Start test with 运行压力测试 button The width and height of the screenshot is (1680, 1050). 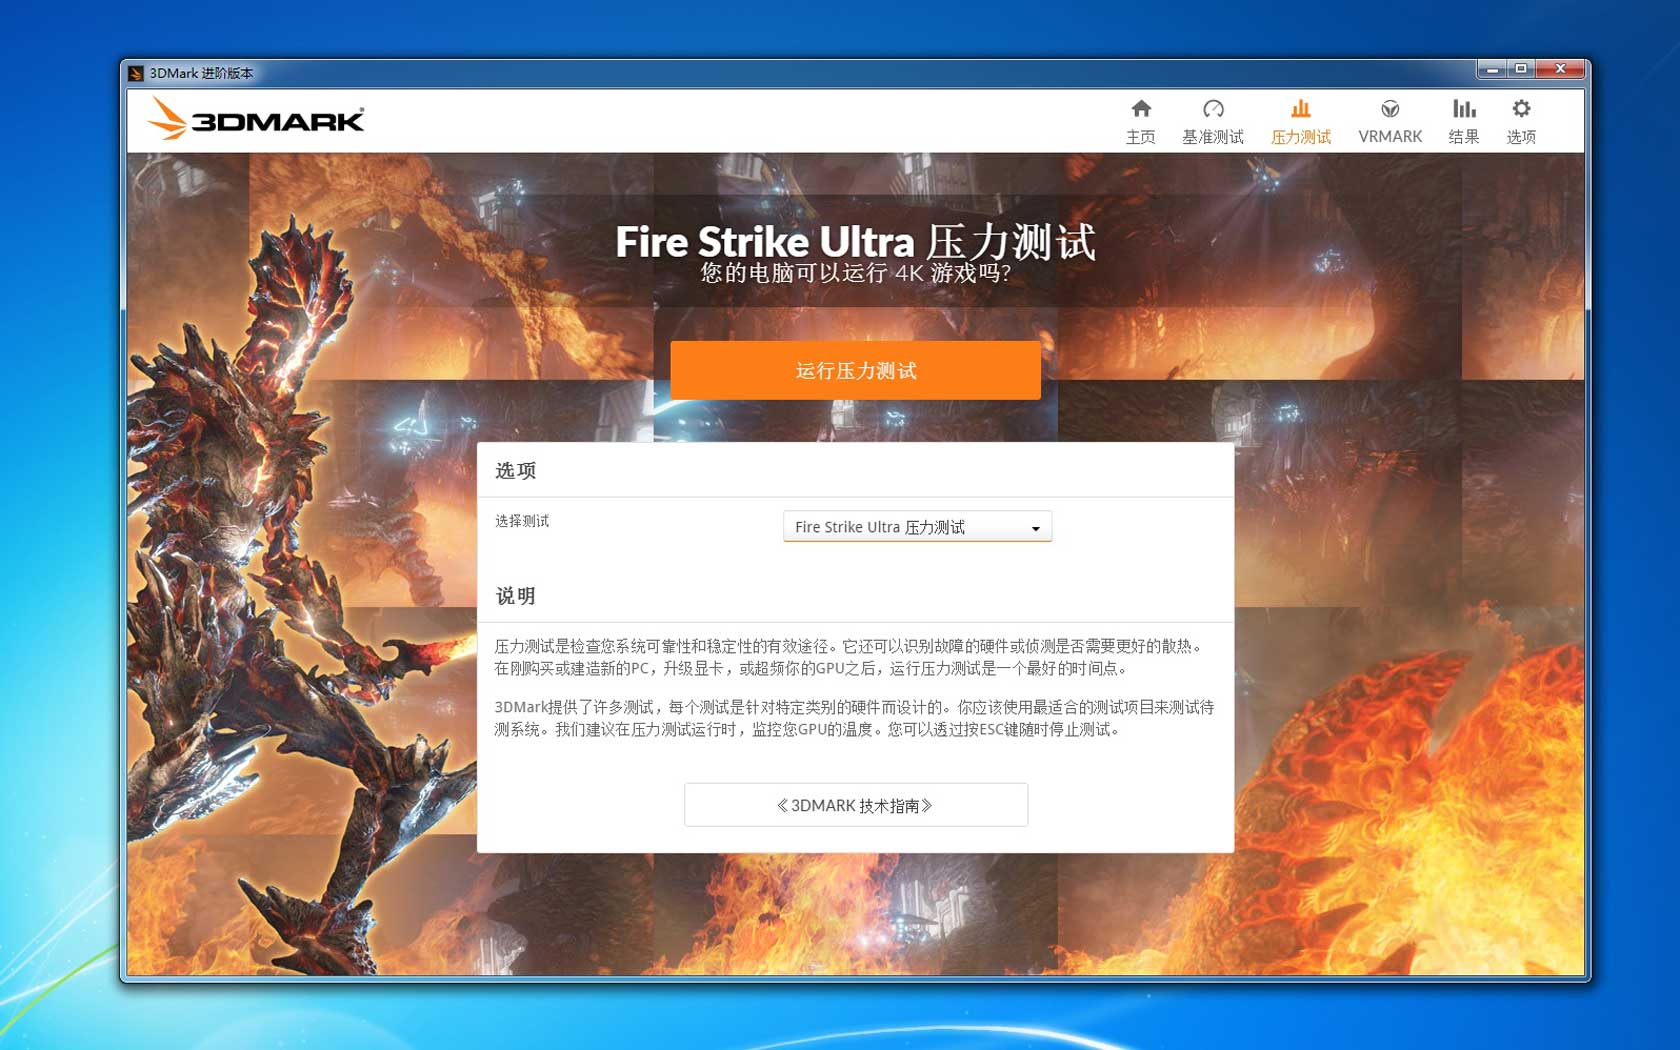[x=855, y=370]
